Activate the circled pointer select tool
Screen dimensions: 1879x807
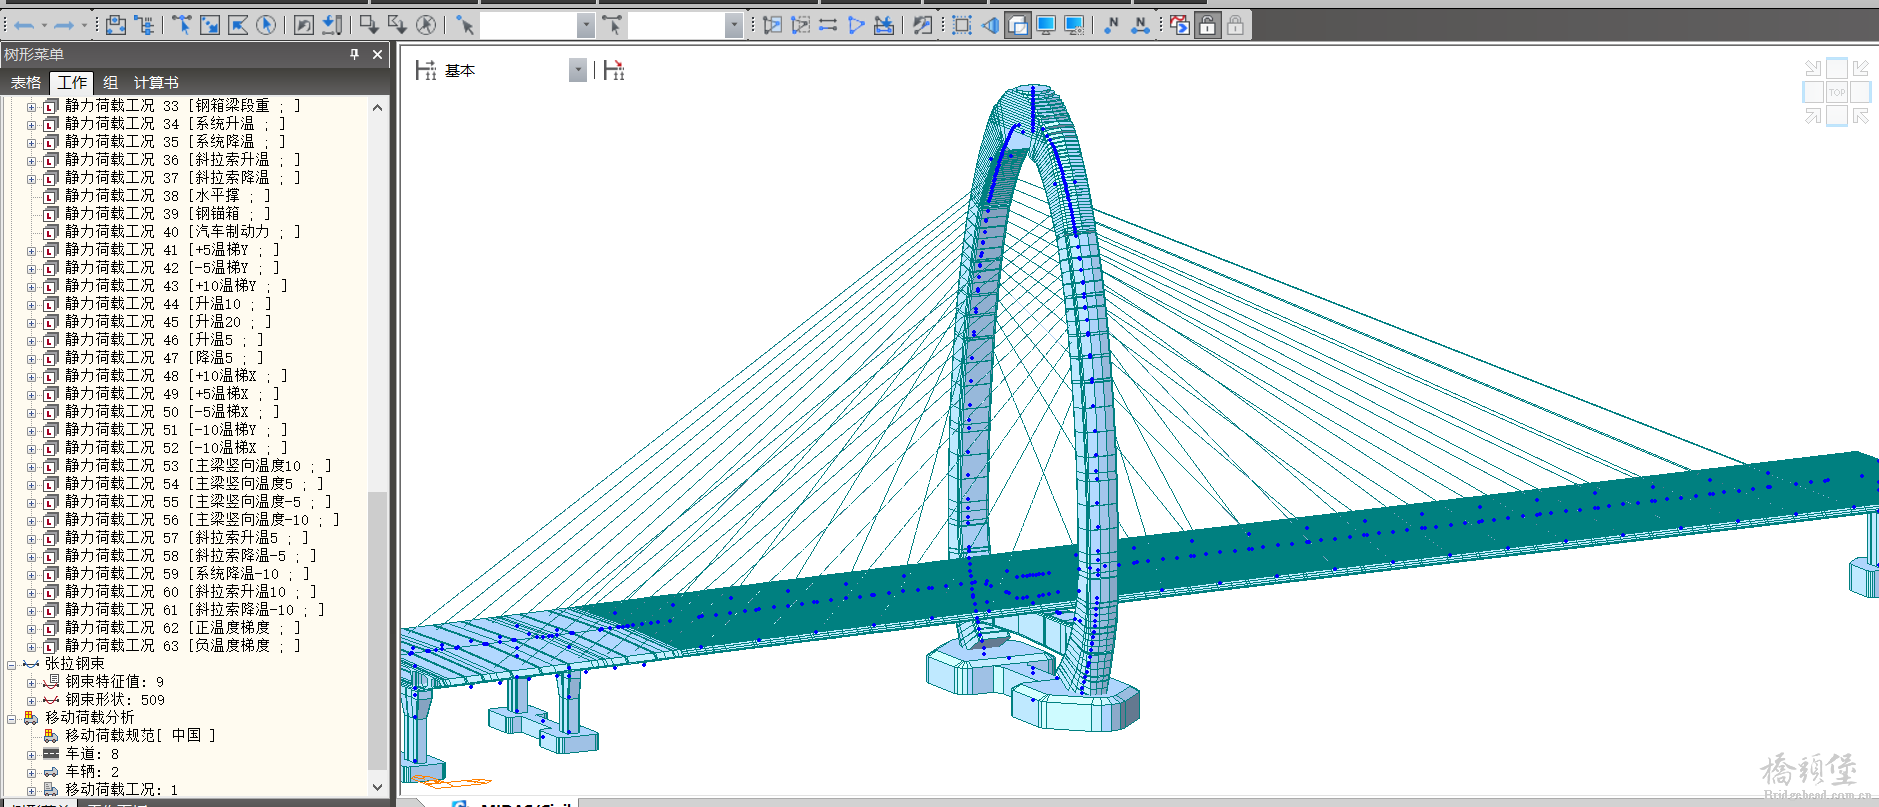pos(266,25)
